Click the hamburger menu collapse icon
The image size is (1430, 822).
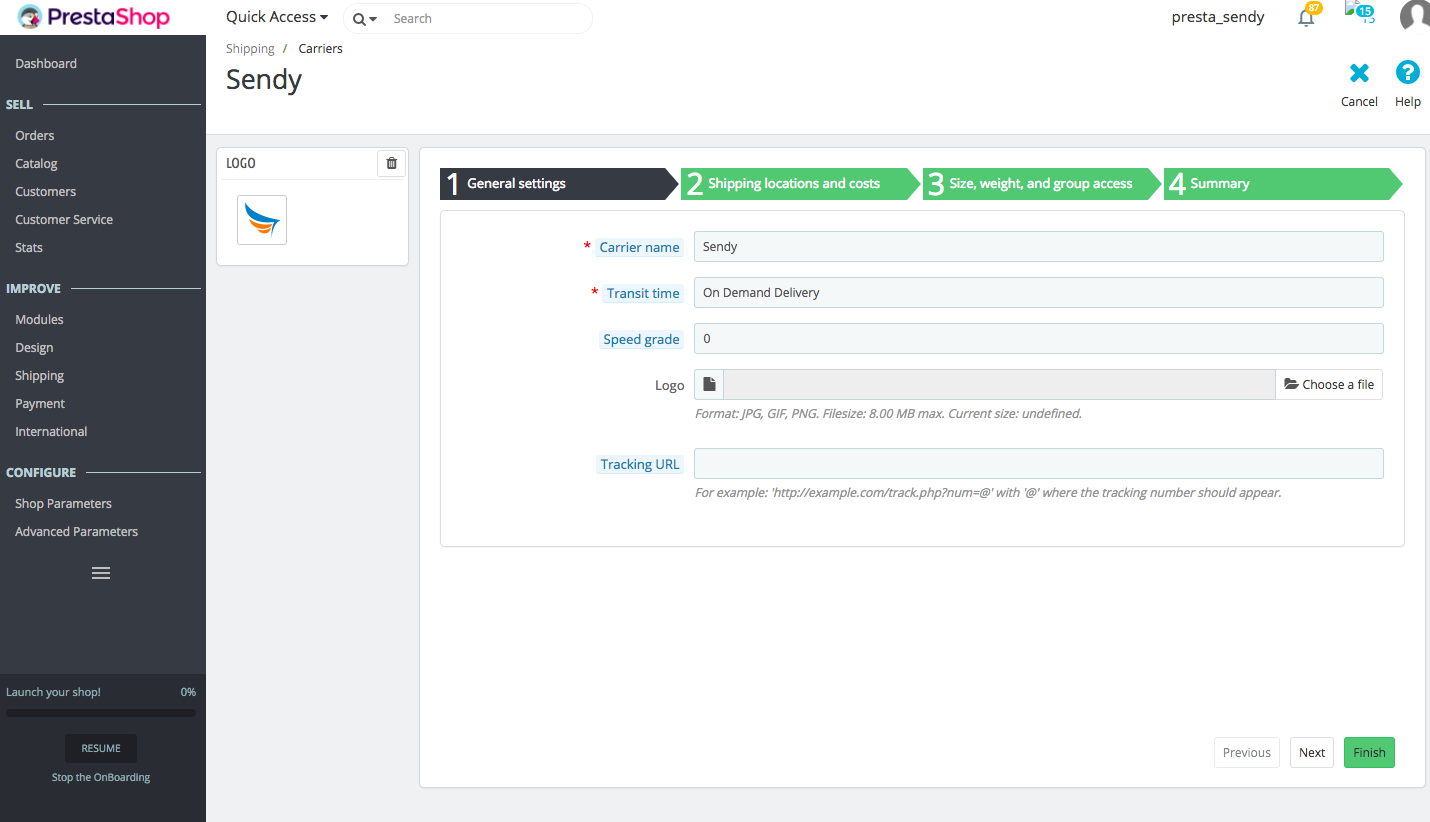(101, 573)
